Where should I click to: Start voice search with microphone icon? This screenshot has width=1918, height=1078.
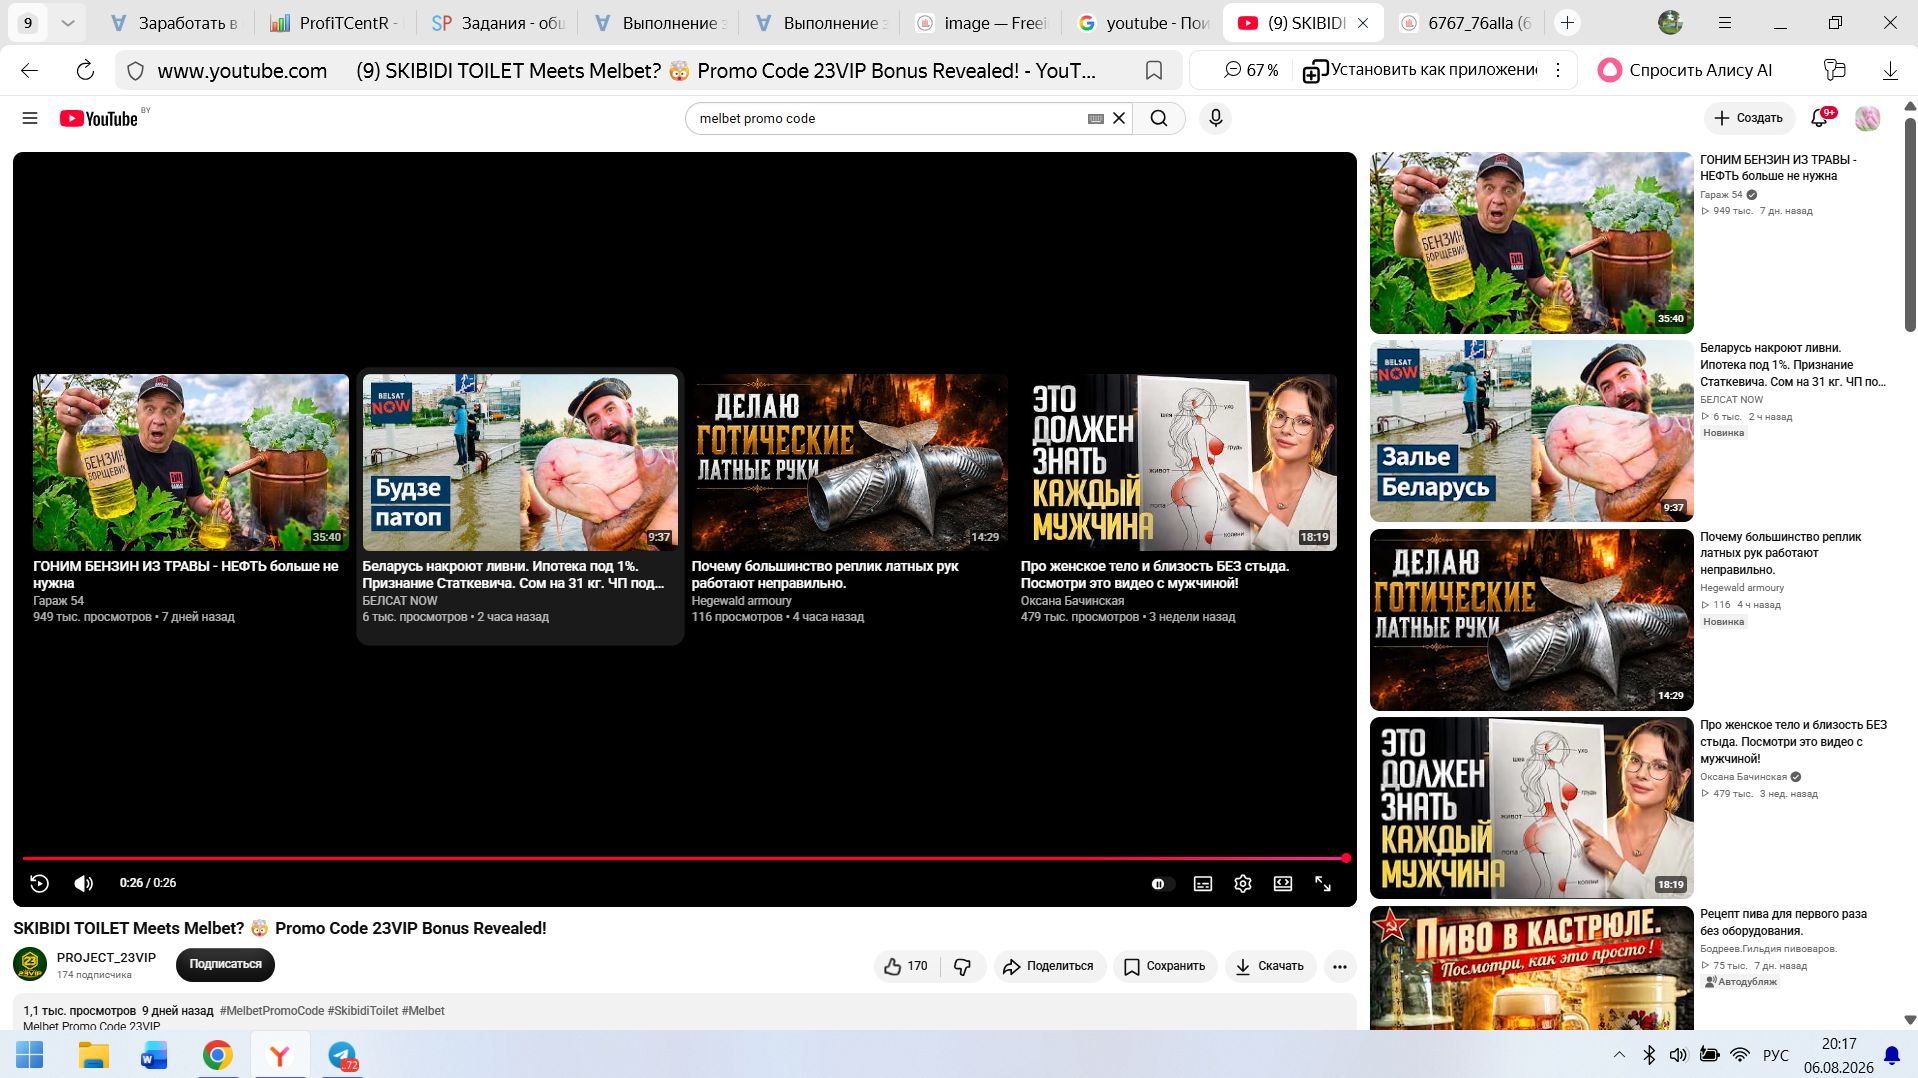[1215, 118]
